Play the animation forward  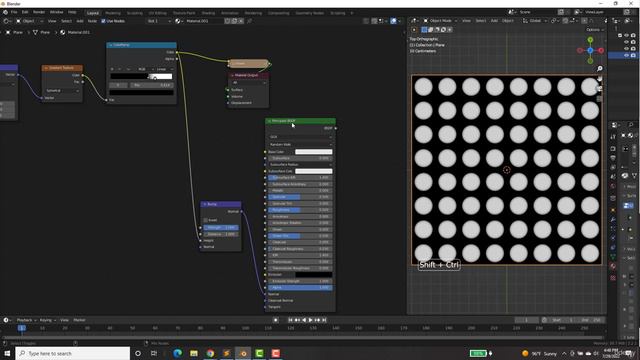point(311,320)
